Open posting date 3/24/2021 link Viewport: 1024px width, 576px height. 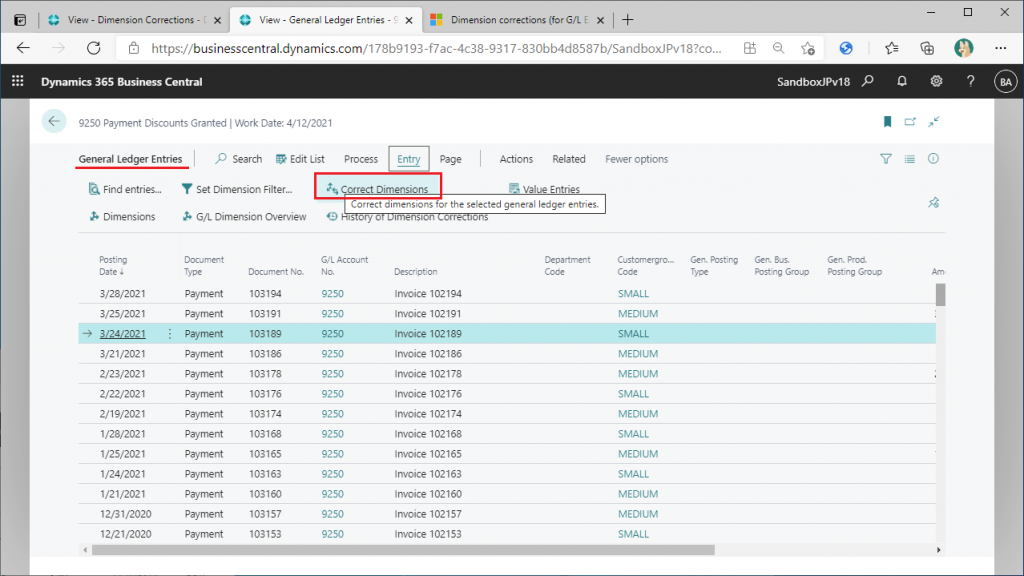123,334
